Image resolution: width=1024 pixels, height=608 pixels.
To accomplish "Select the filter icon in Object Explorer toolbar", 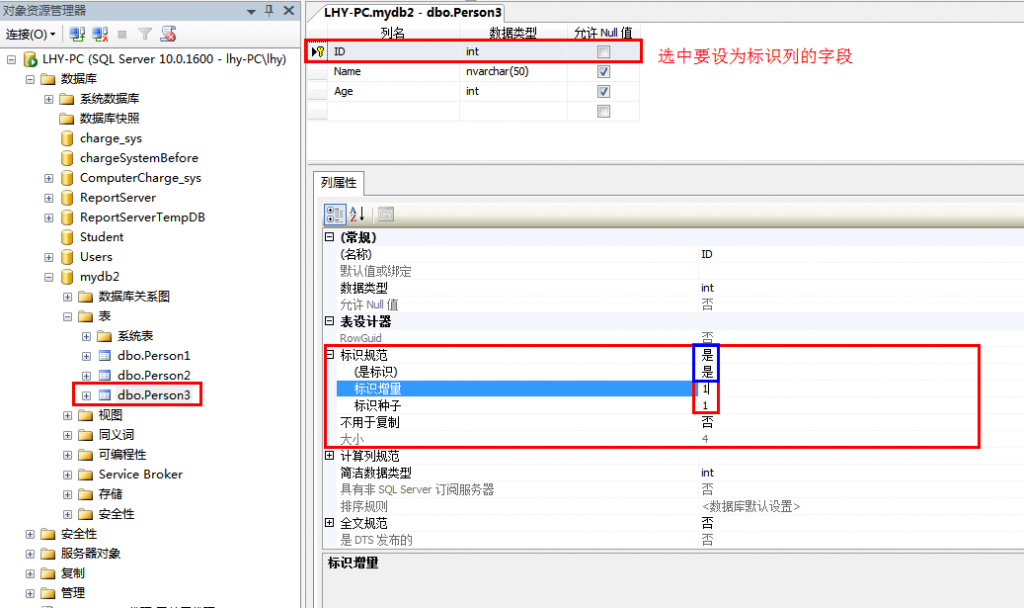I will pos(145,34).
